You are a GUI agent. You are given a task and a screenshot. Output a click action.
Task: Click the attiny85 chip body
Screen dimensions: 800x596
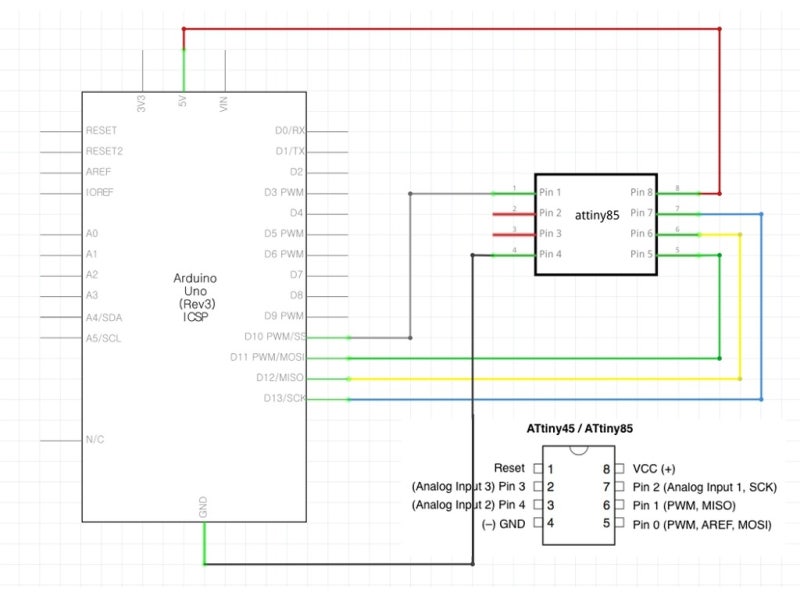(596, 225)
